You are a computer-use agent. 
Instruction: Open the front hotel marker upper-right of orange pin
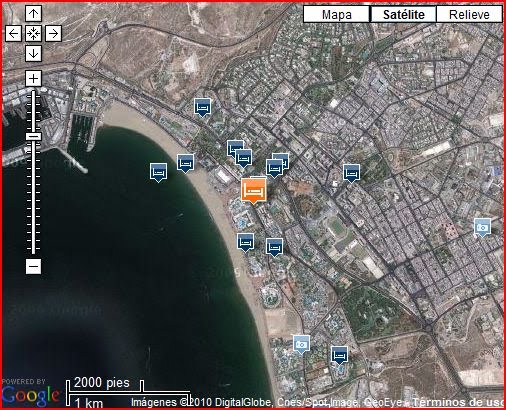coord(274,168)
